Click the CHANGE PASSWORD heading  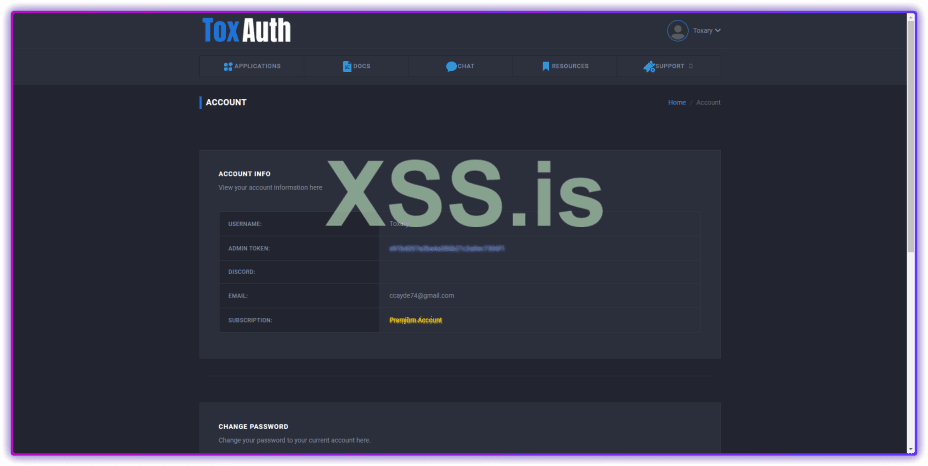pos(253,426)
